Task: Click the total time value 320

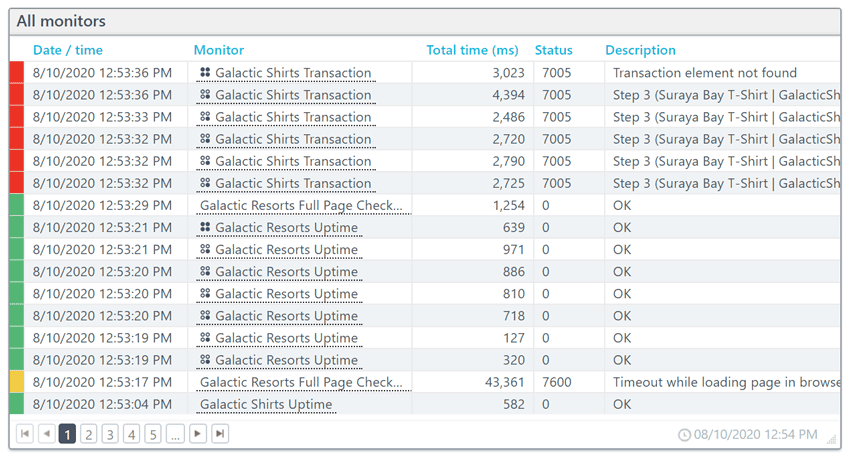Action: [x=514, y=360]
